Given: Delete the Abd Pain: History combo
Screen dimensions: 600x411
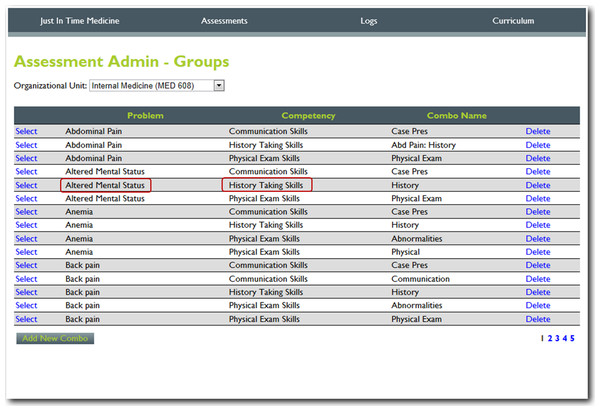Looking at the screenshot, I should pos(538,145).
